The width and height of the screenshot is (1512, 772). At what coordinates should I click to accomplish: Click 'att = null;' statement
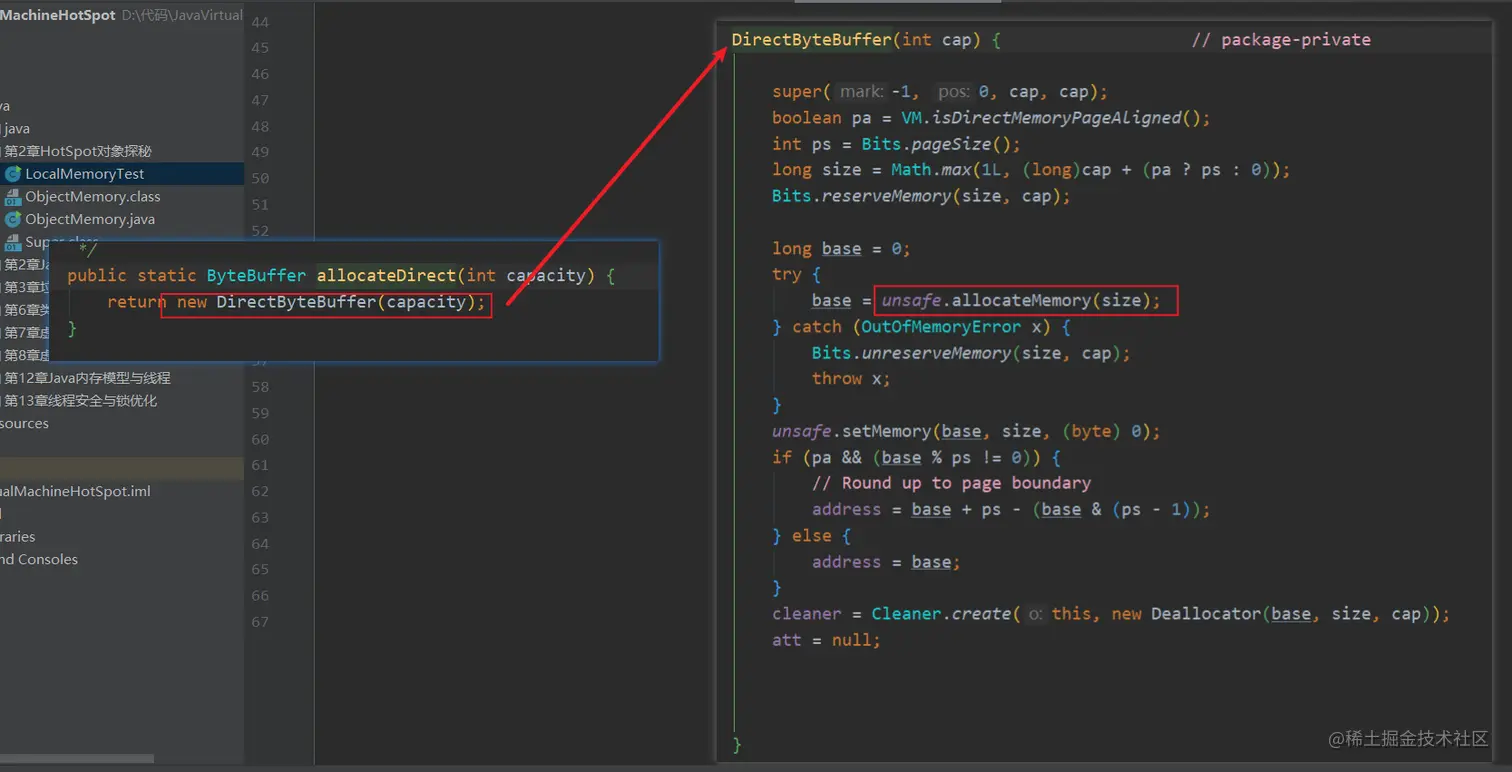(x=826, y=640)
